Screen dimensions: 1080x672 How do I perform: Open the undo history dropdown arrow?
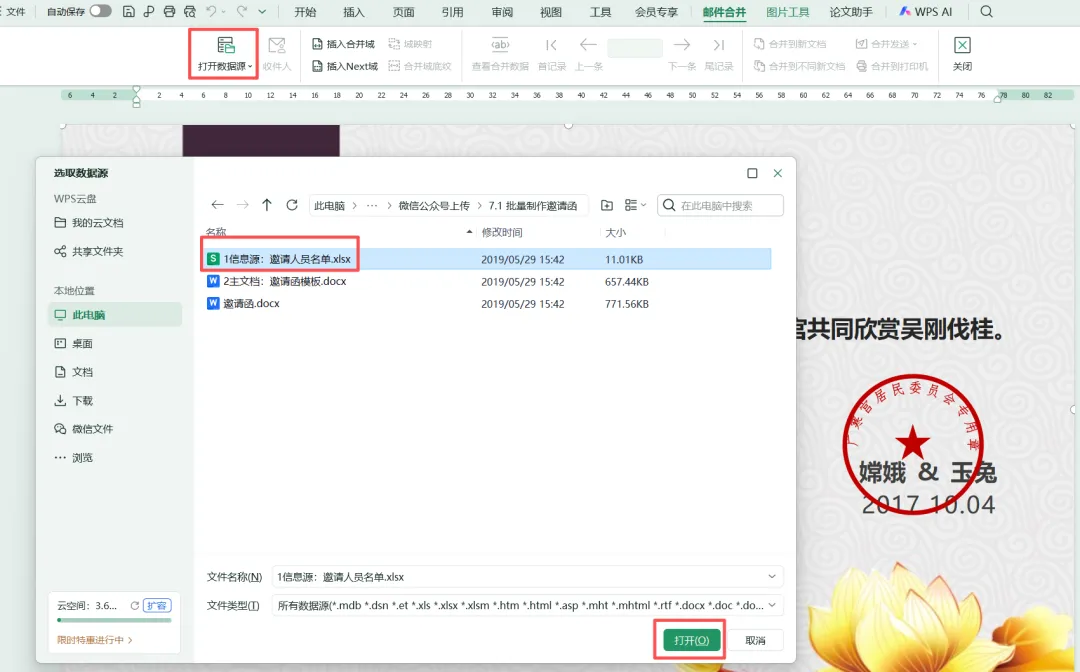pyautogui.click(x=223, y=12)
